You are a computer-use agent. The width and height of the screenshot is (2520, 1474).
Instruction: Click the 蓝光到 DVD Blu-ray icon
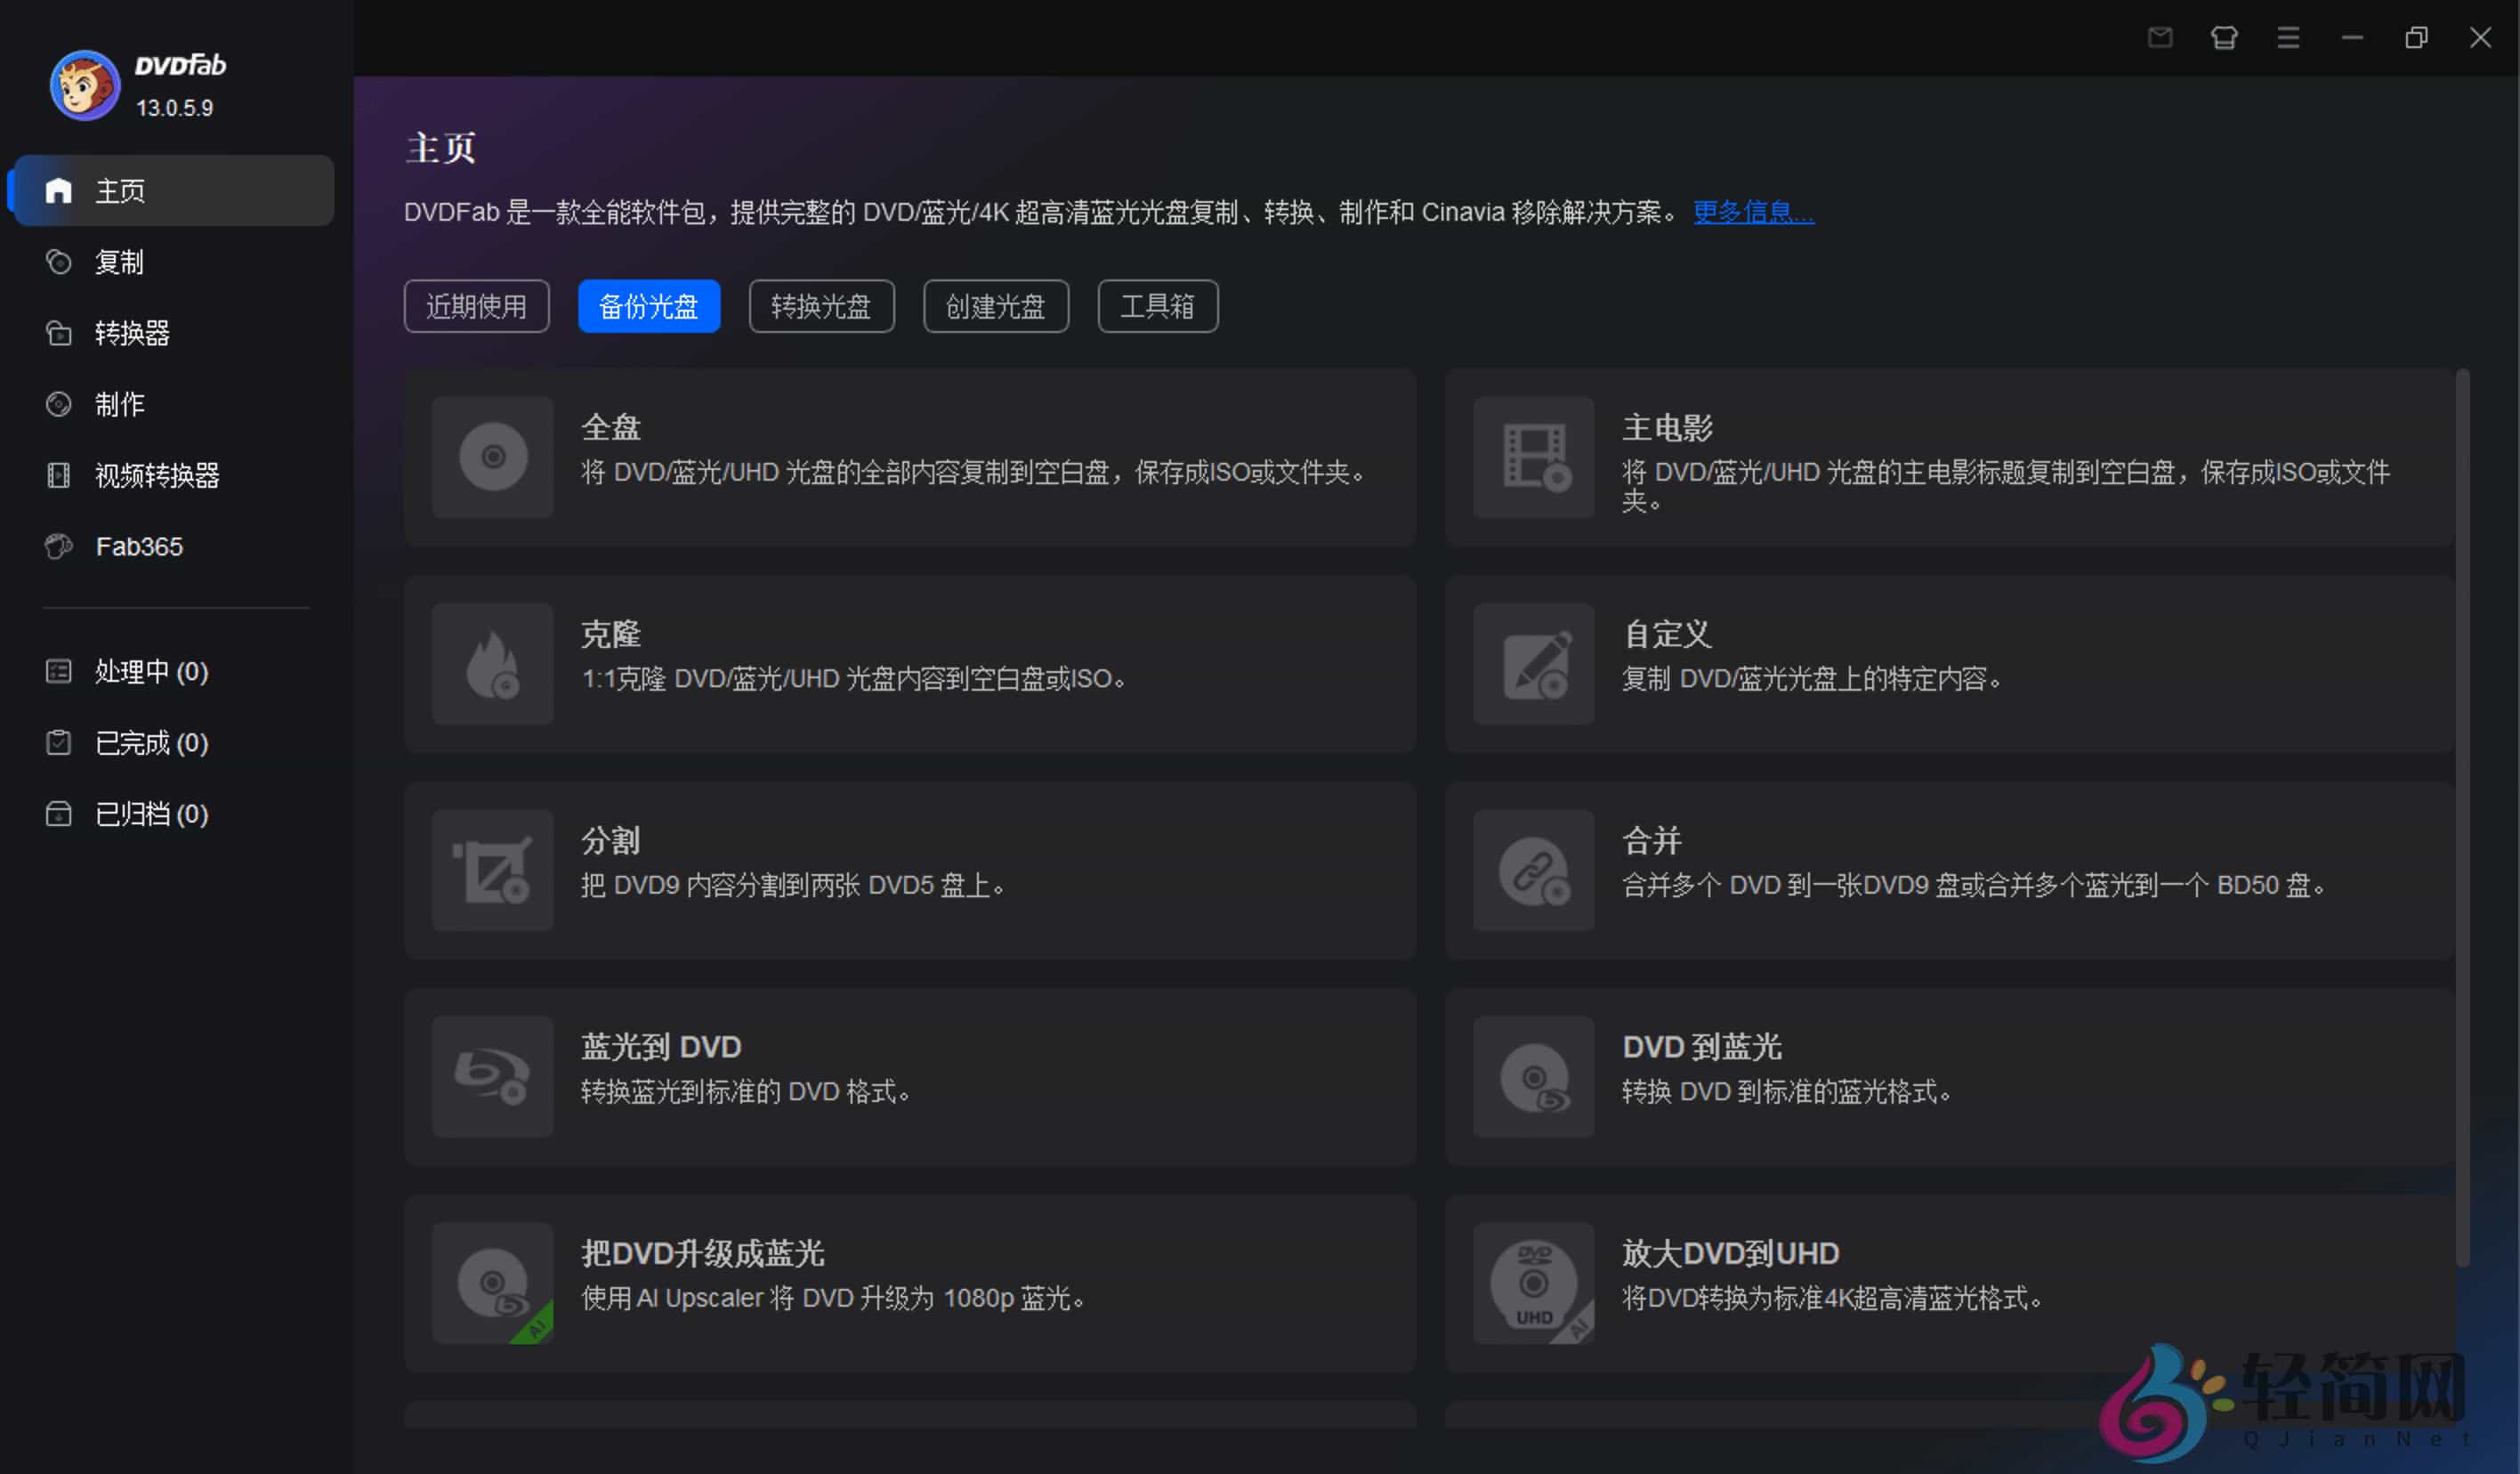tap(493, 1077)
